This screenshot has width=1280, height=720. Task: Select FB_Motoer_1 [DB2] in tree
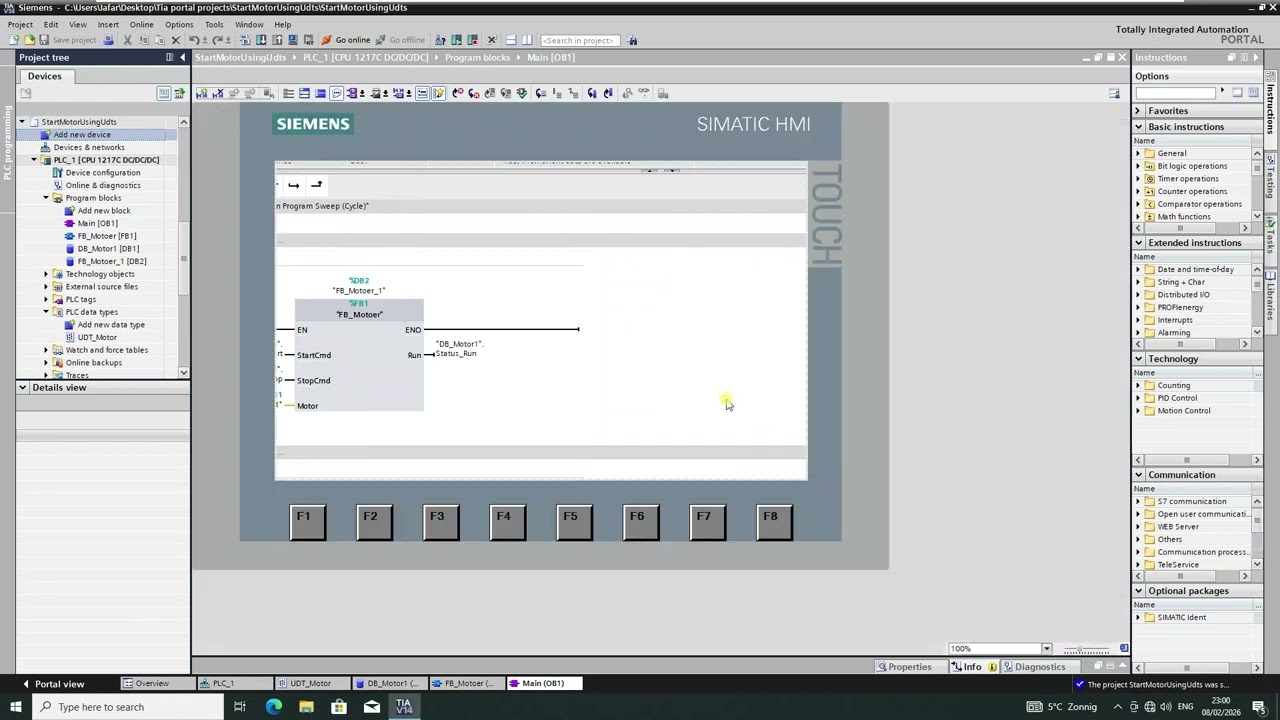112,261
